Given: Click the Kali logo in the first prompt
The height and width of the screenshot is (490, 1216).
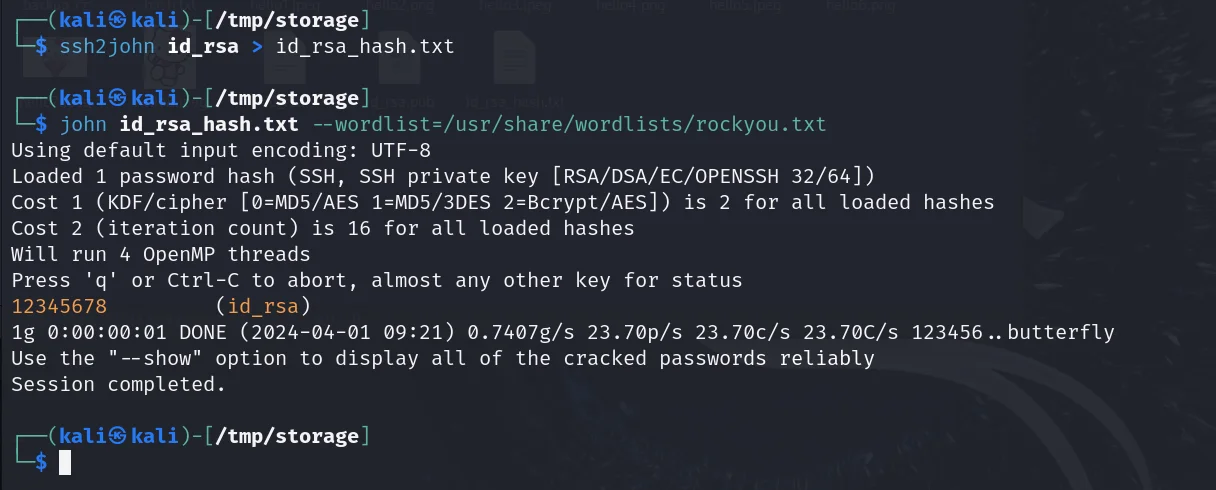Looking at the screenshot, I should tap(117, 21).
